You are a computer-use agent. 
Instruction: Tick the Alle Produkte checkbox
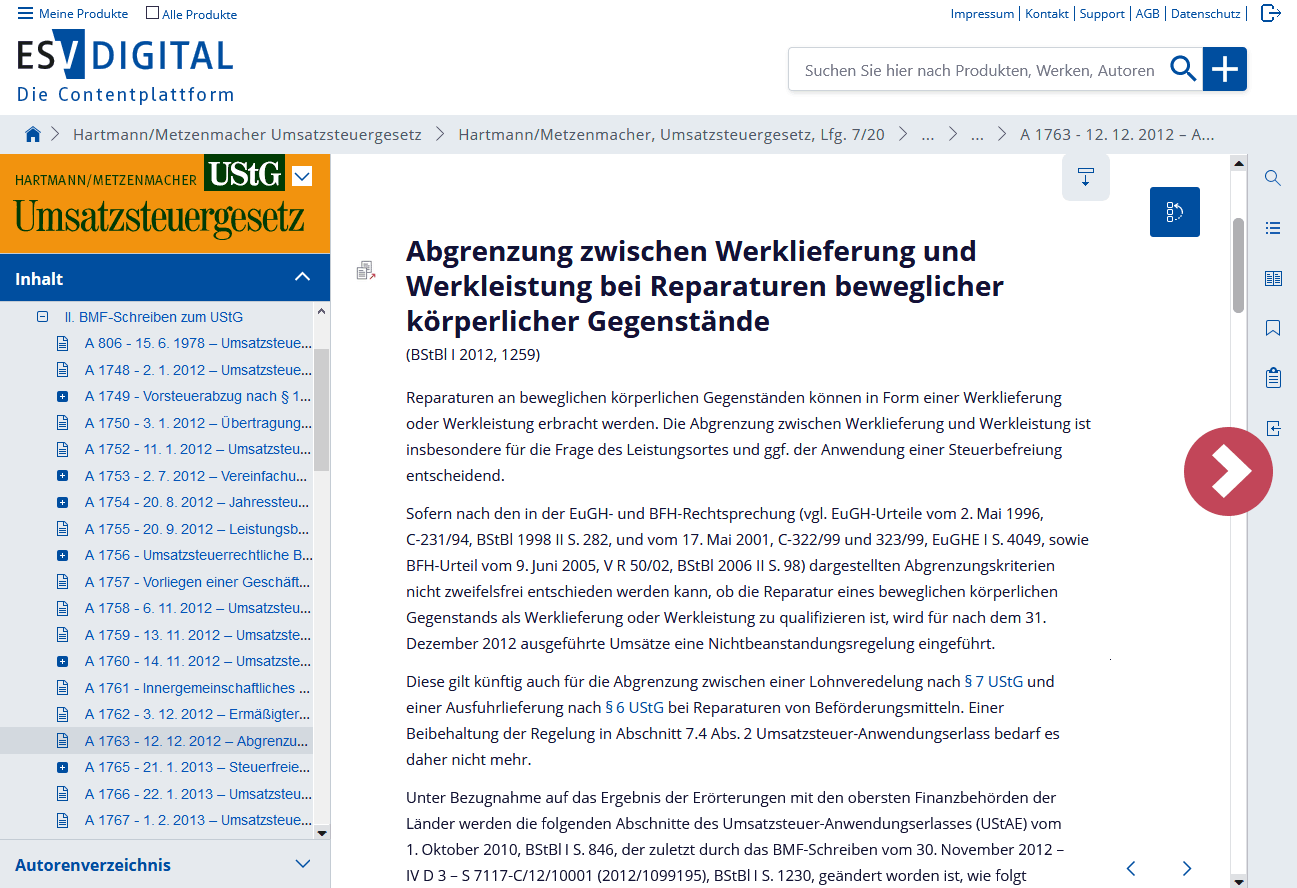(153, 13)
